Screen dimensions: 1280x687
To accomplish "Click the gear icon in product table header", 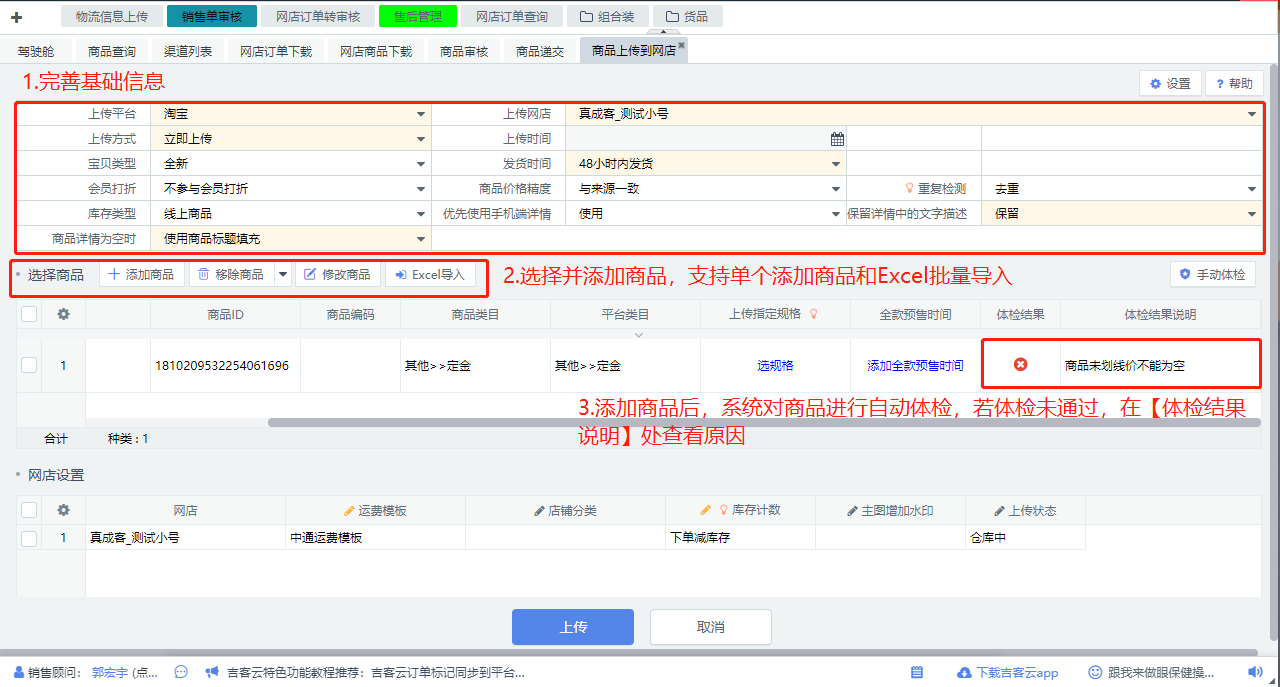I will [x=63, y=314].
